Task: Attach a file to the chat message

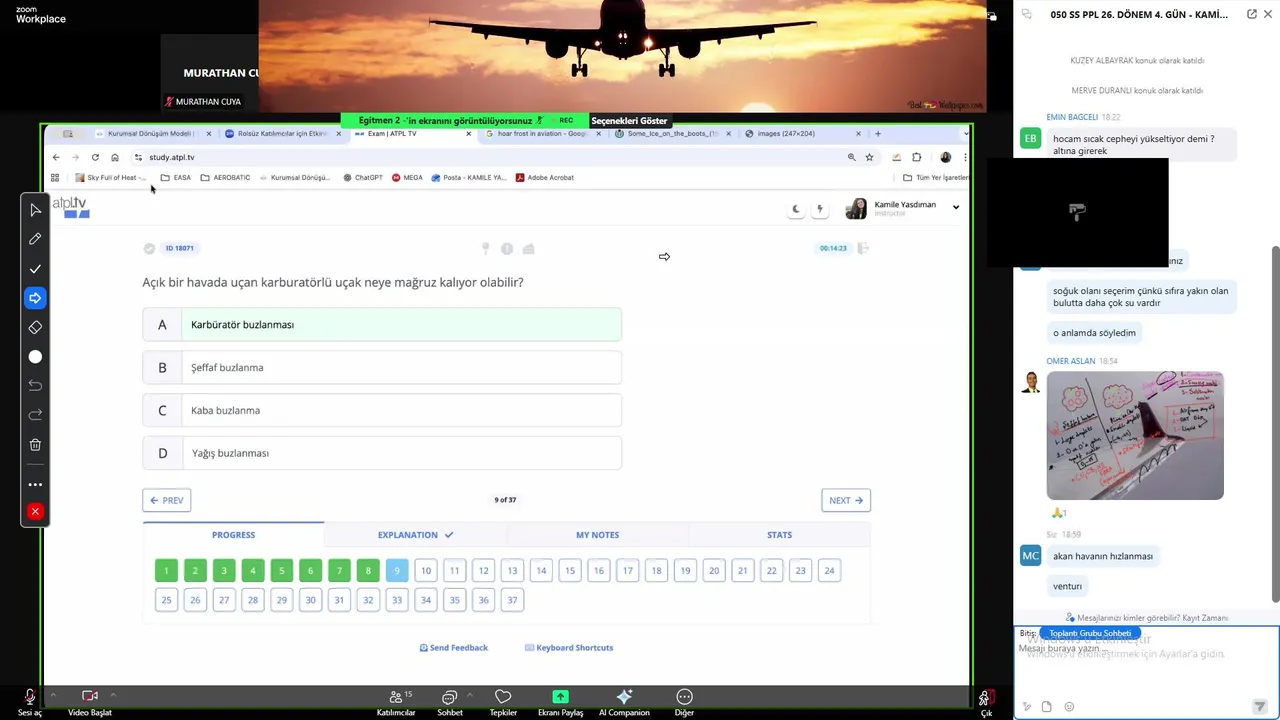Action: [x=1047, y=707]
